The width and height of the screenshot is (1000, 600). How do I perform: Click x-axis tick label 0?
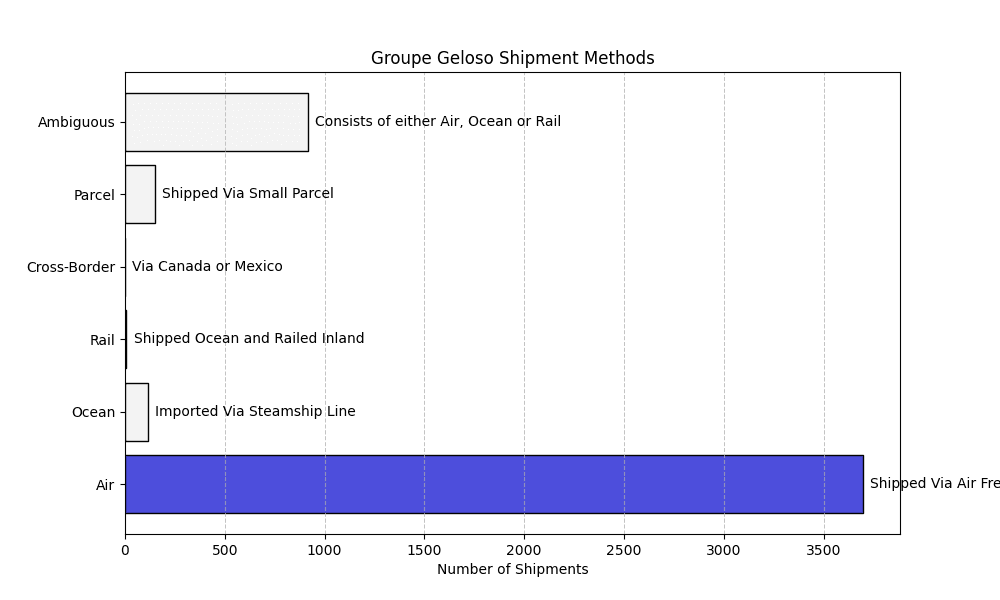point(125,550)
